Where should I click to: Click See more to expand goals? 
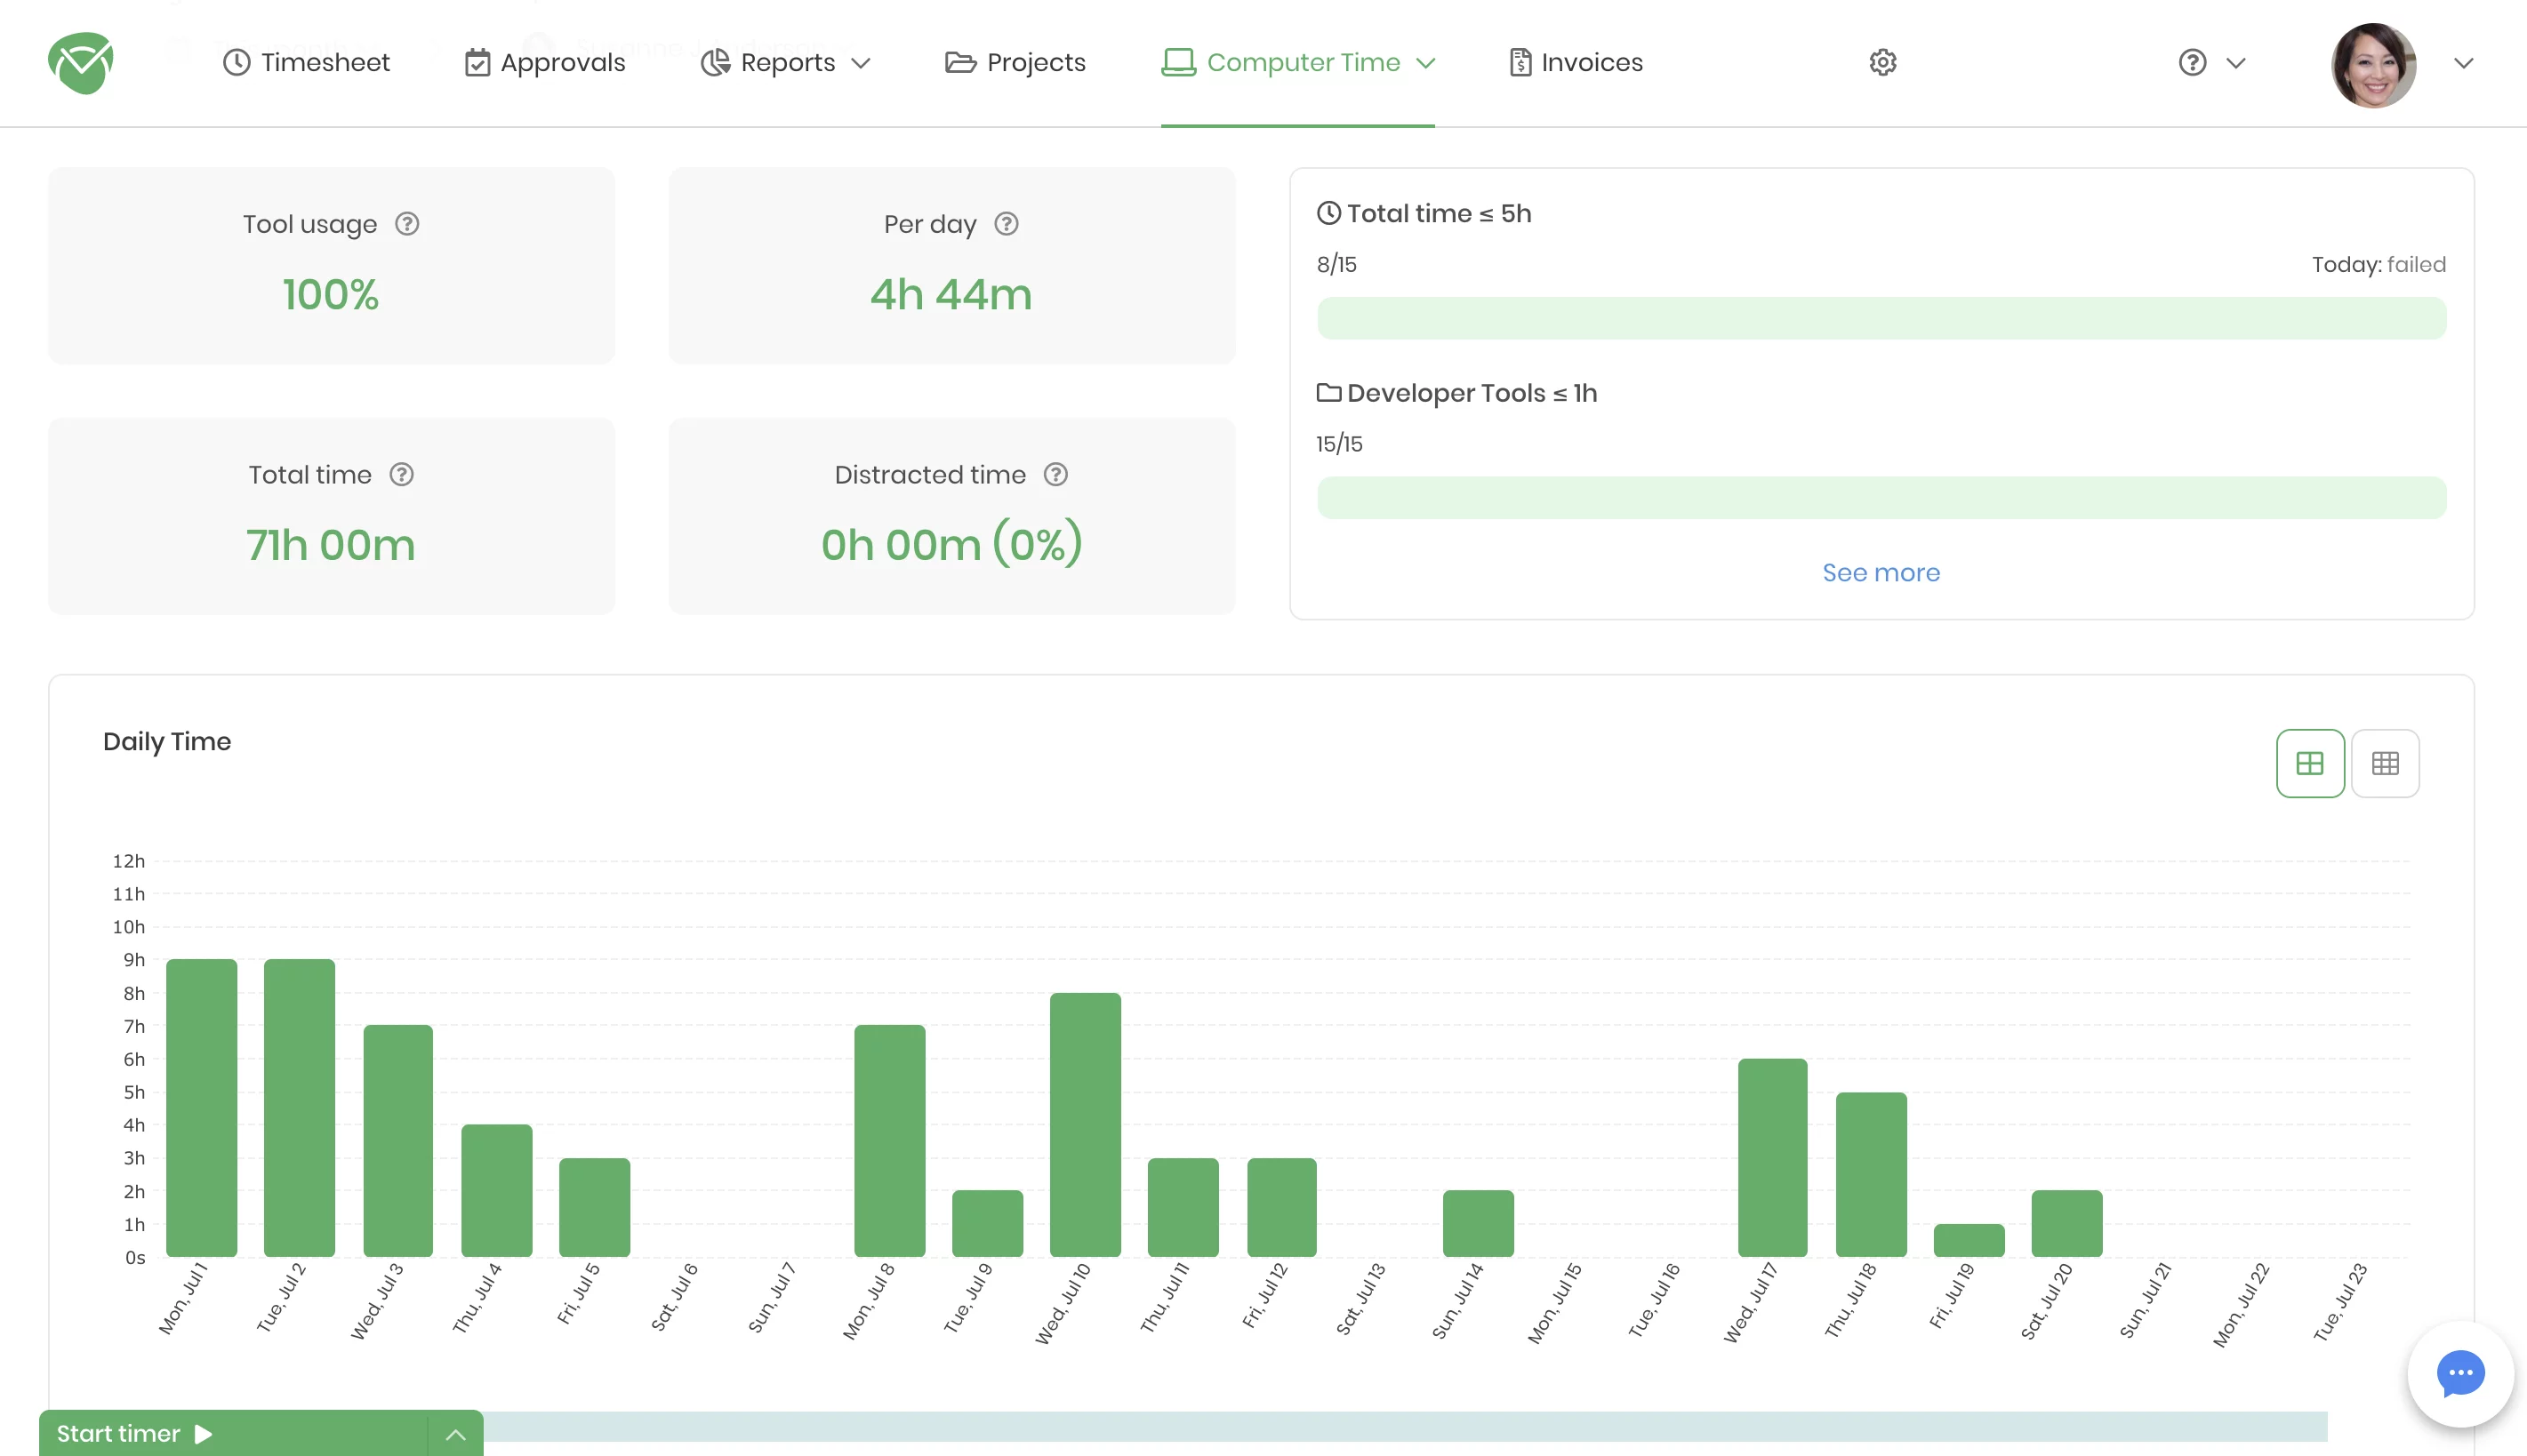pyautogui.click(x=1881, y=571)
